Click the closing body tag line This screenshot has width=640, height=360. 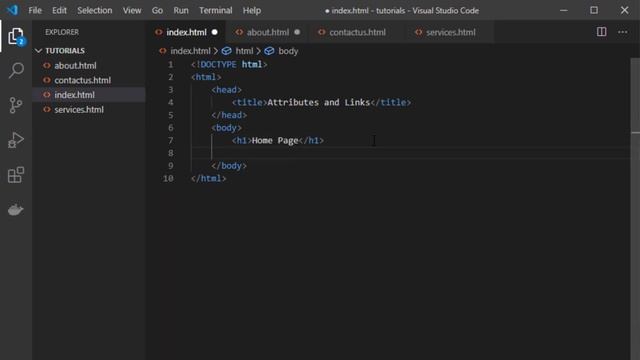click(x=229, y=166)
